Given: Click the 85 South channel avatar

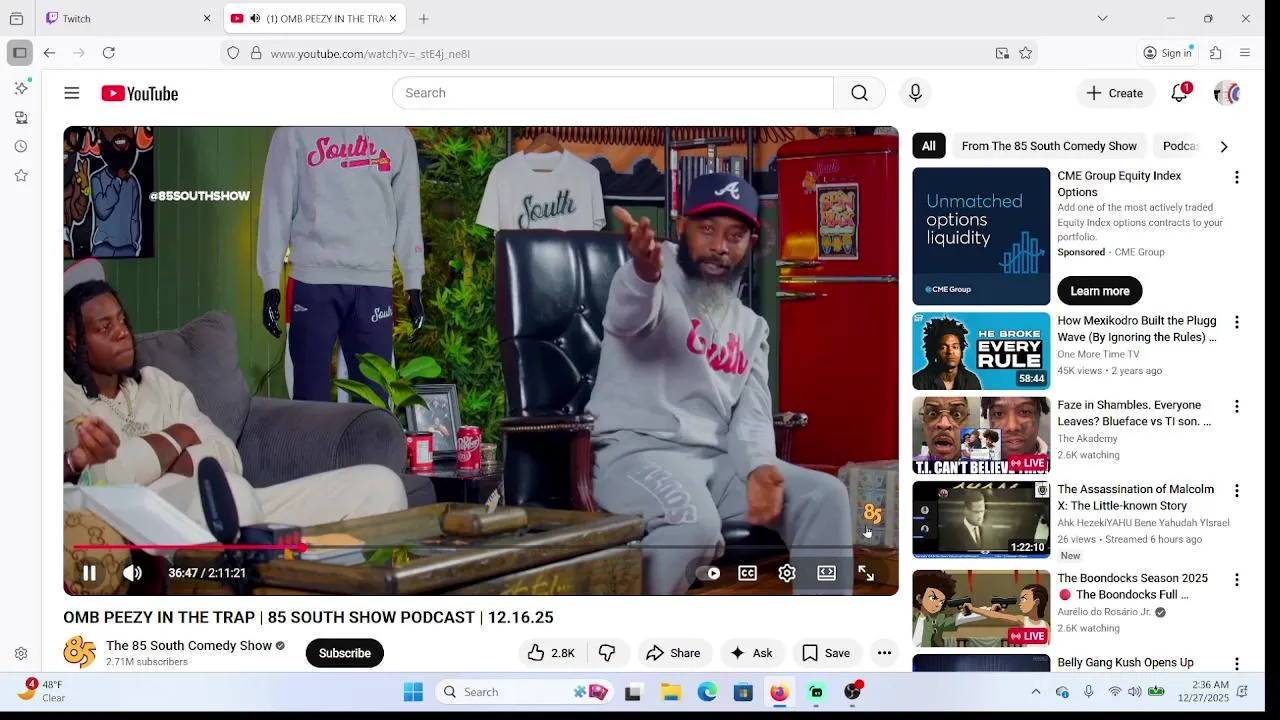Looking at the screenshot, I should point(80,653).
